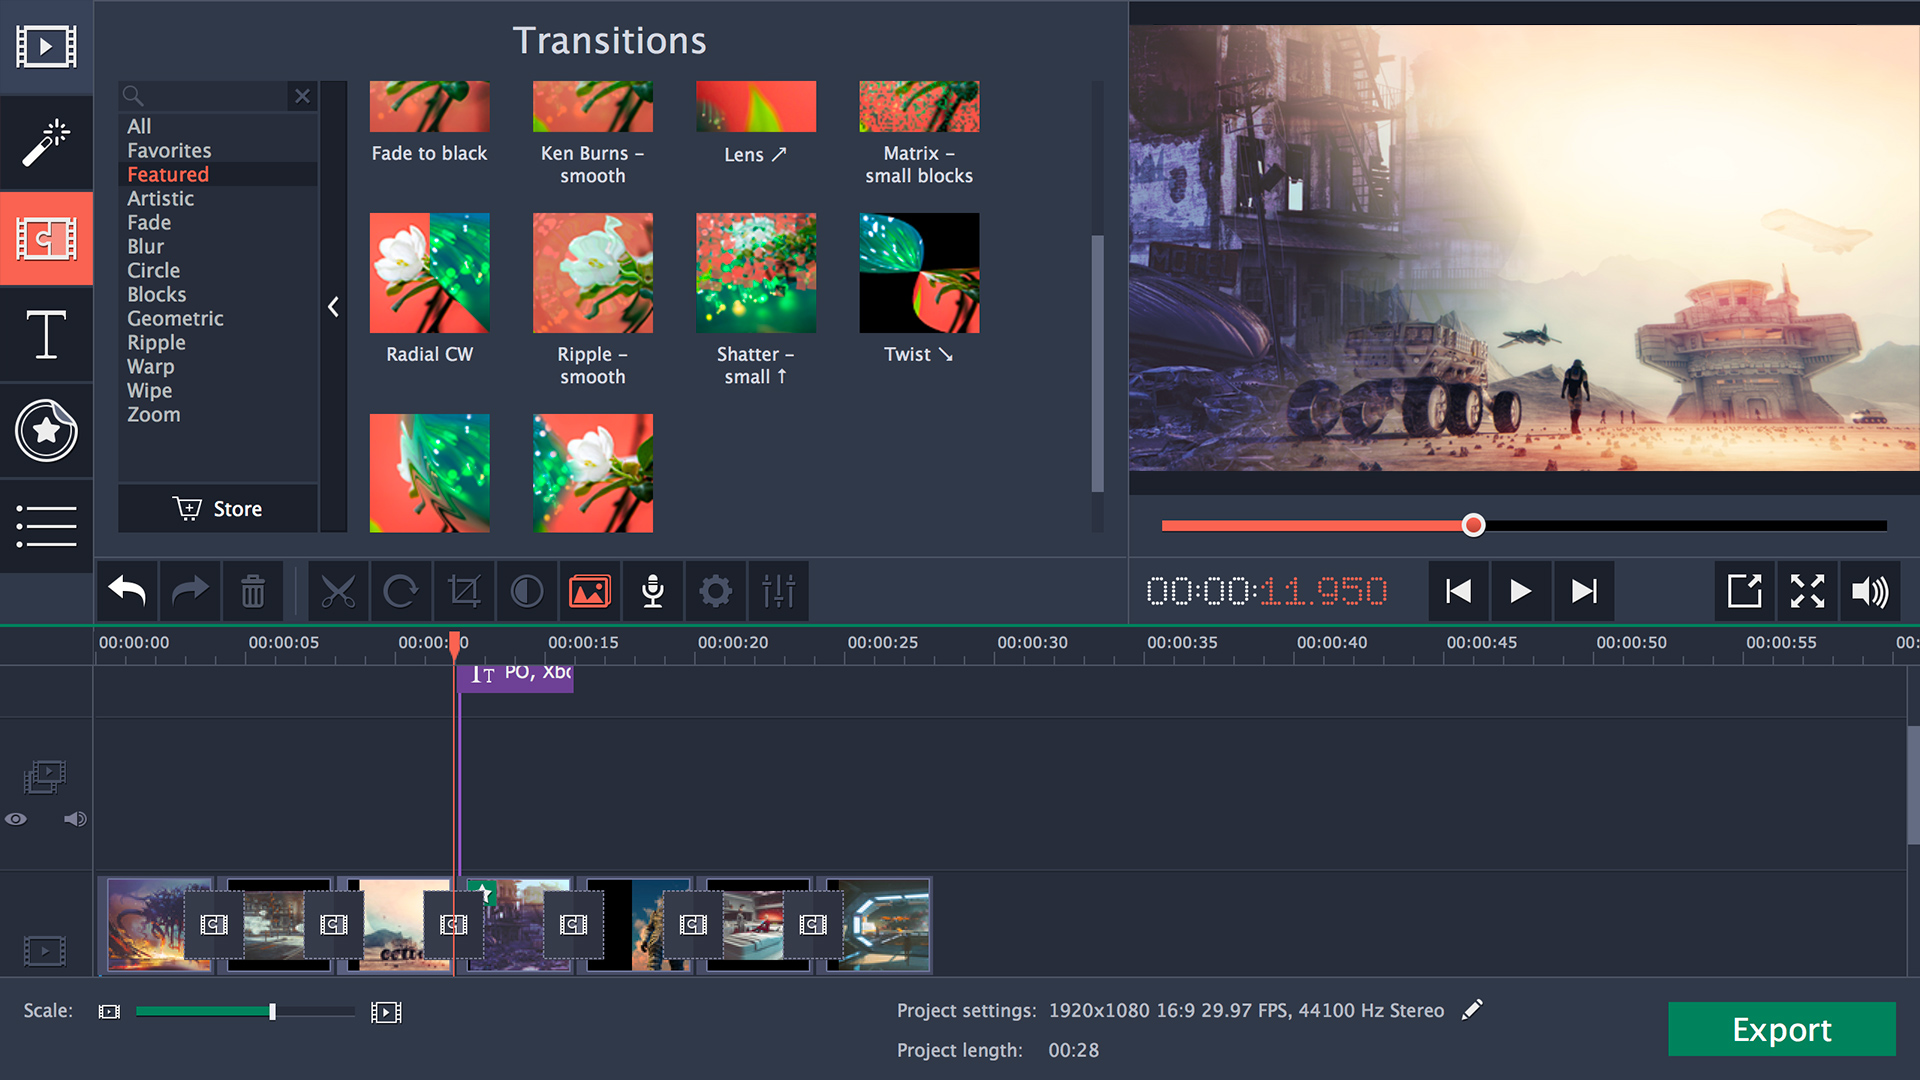
Task: Switch preview to fullscreen mode
Action: click(x=1807, y=591)
